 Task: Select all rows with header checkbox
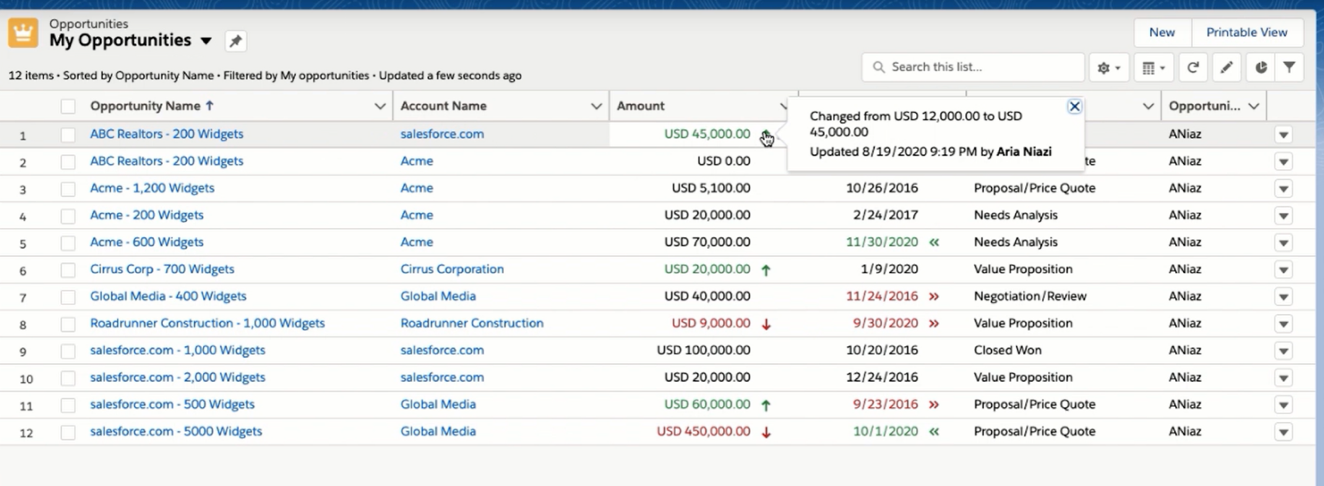[x=68, y=106]
